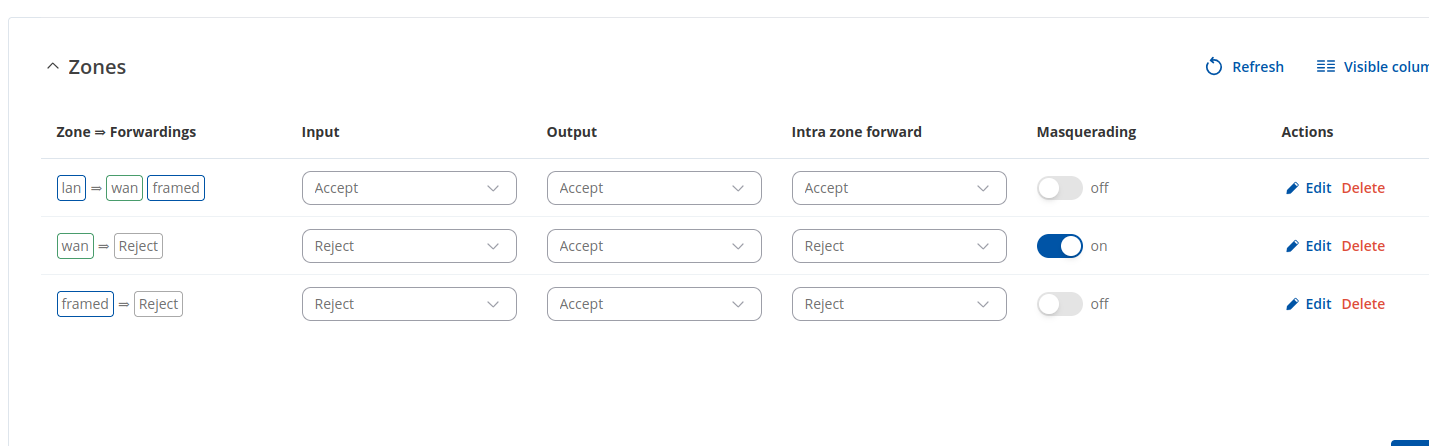Turn on masquerading for framed zone
Viewport: 1429px width, 446px height.
tap(1060, 304)
